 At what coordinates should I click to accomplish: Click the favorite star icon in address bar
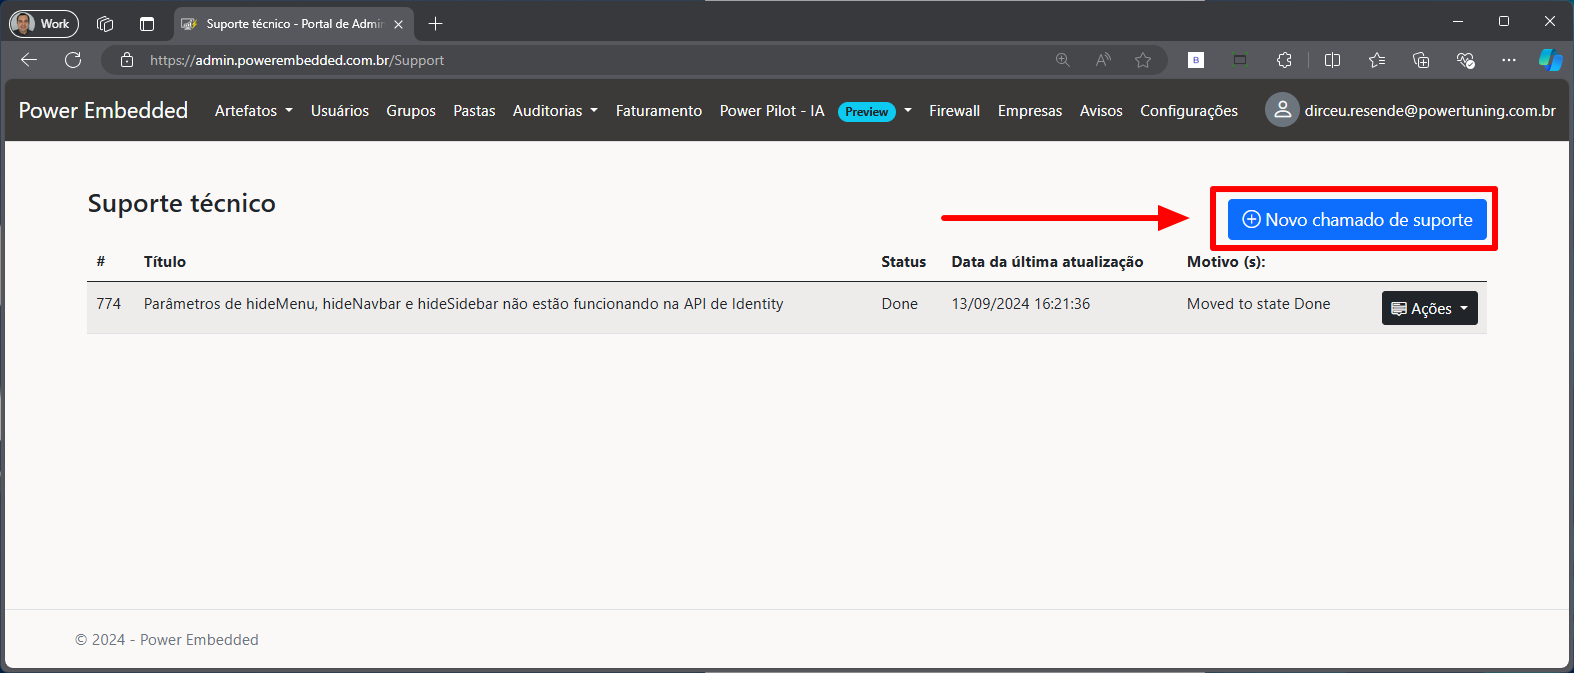pos(1143,60)
